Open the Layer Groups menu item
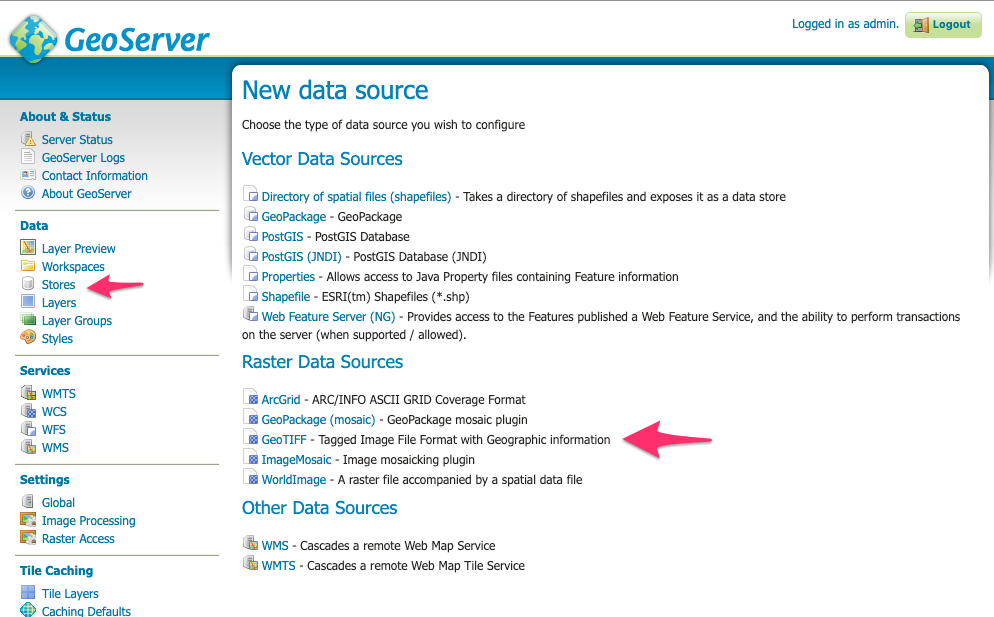The width and height of the screenshot is (994, 617). click(77, 321)
